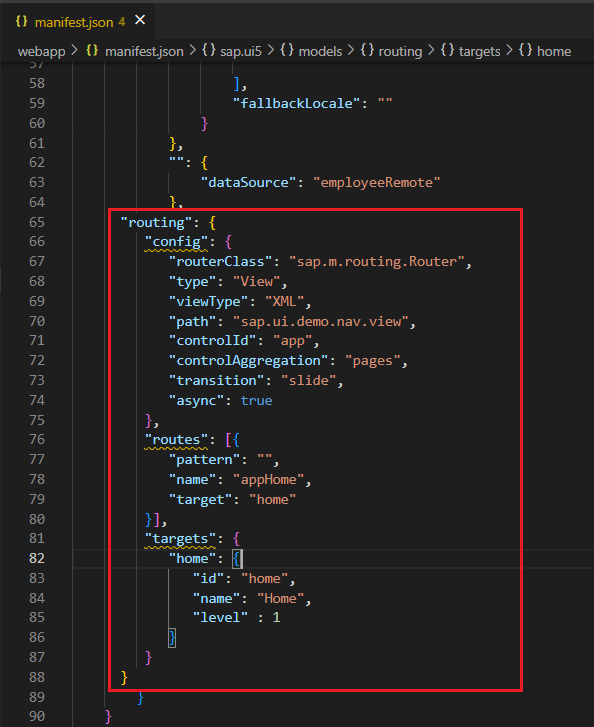Click line number 65
The height and width of the screenshot is (727, 594).
point(37,222)
